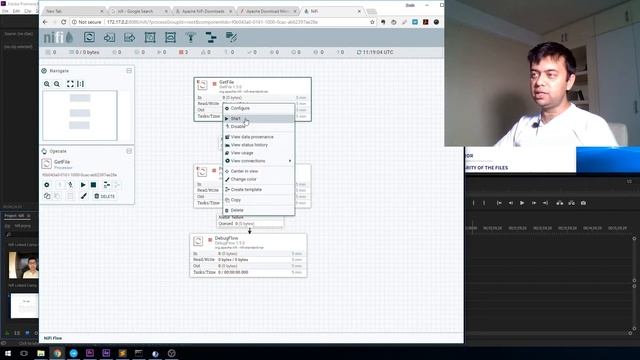Click the Lift button in Premiere monitor

point(560,203)
